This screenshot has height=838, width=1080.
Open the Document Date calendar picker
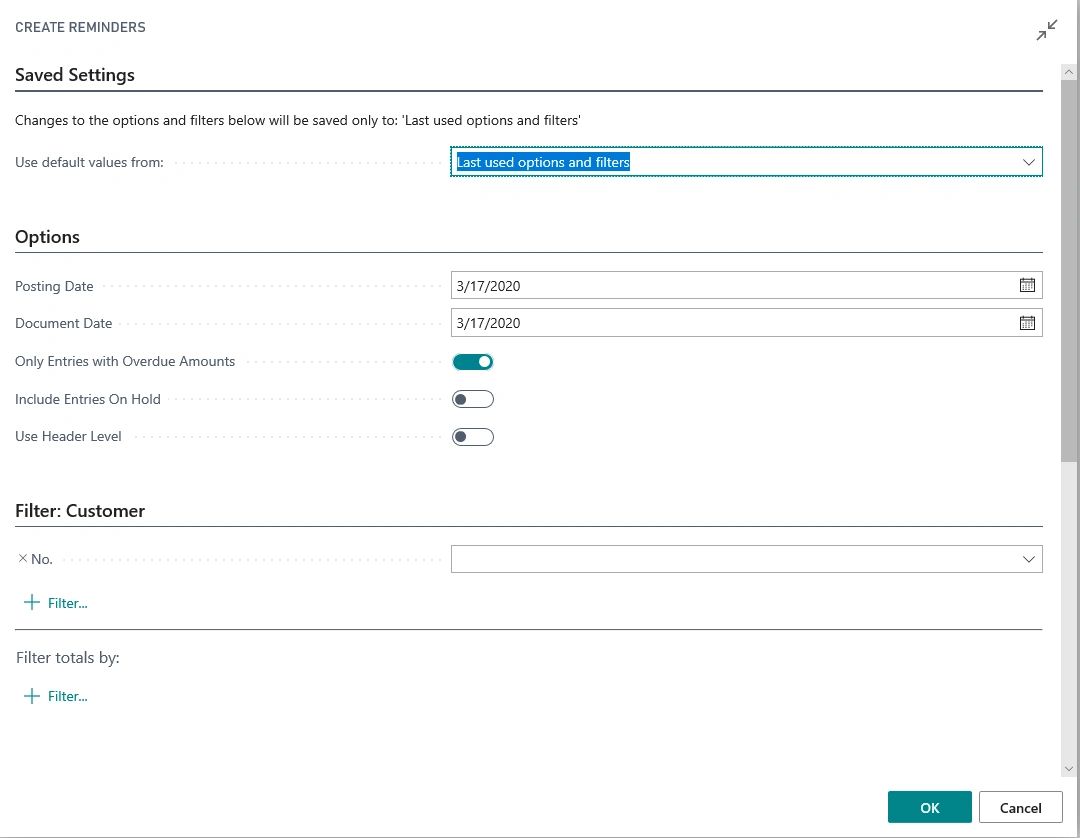(x=1027, y=323)
